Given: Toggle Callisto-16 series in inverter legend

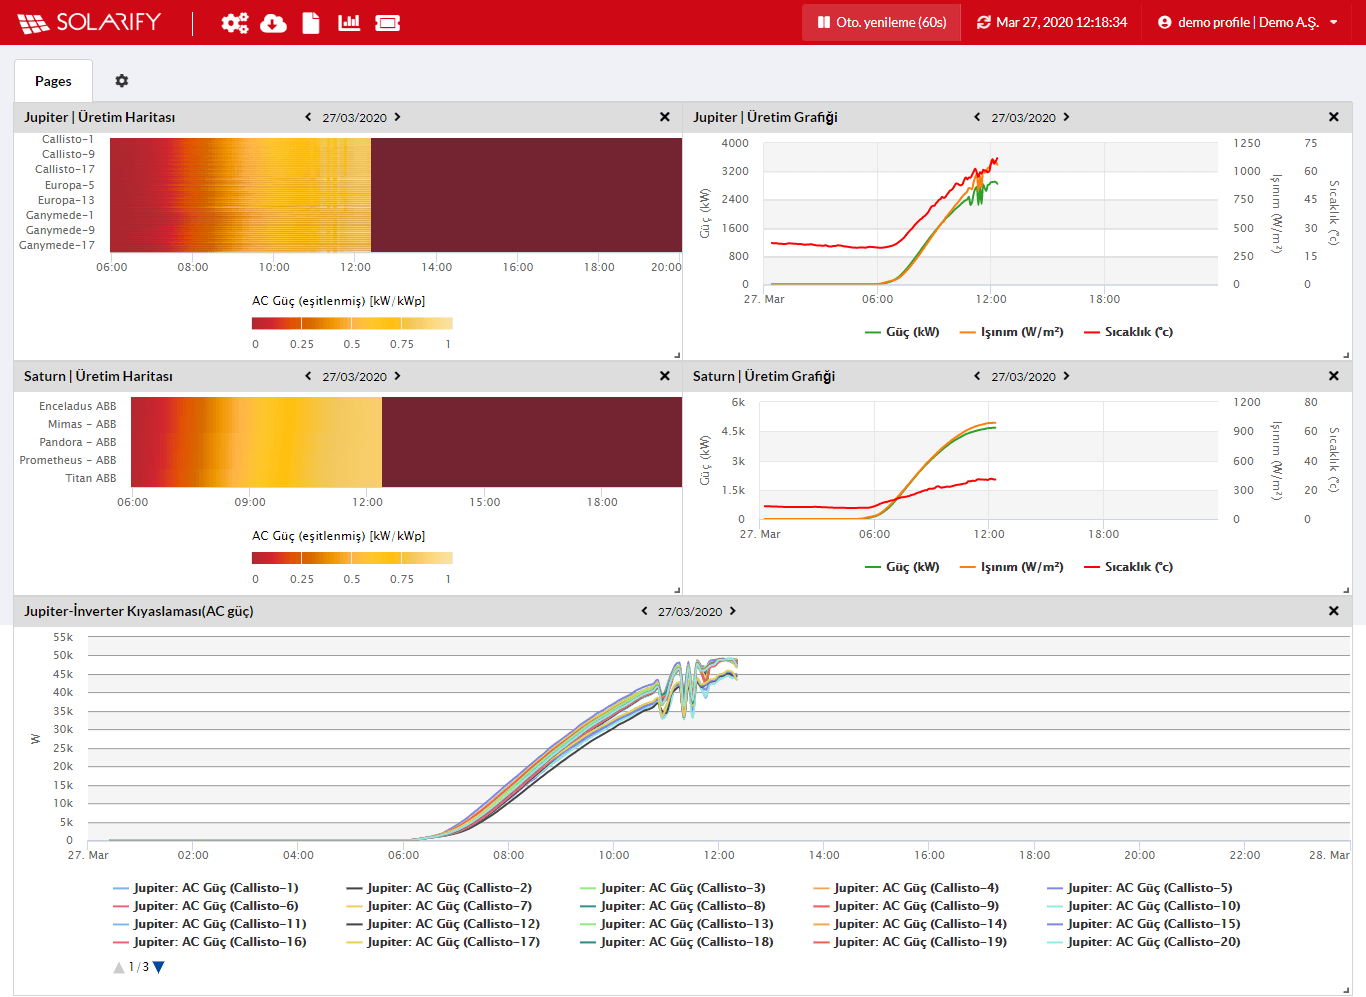Looking at the screenshot, I should coord(210,942).
